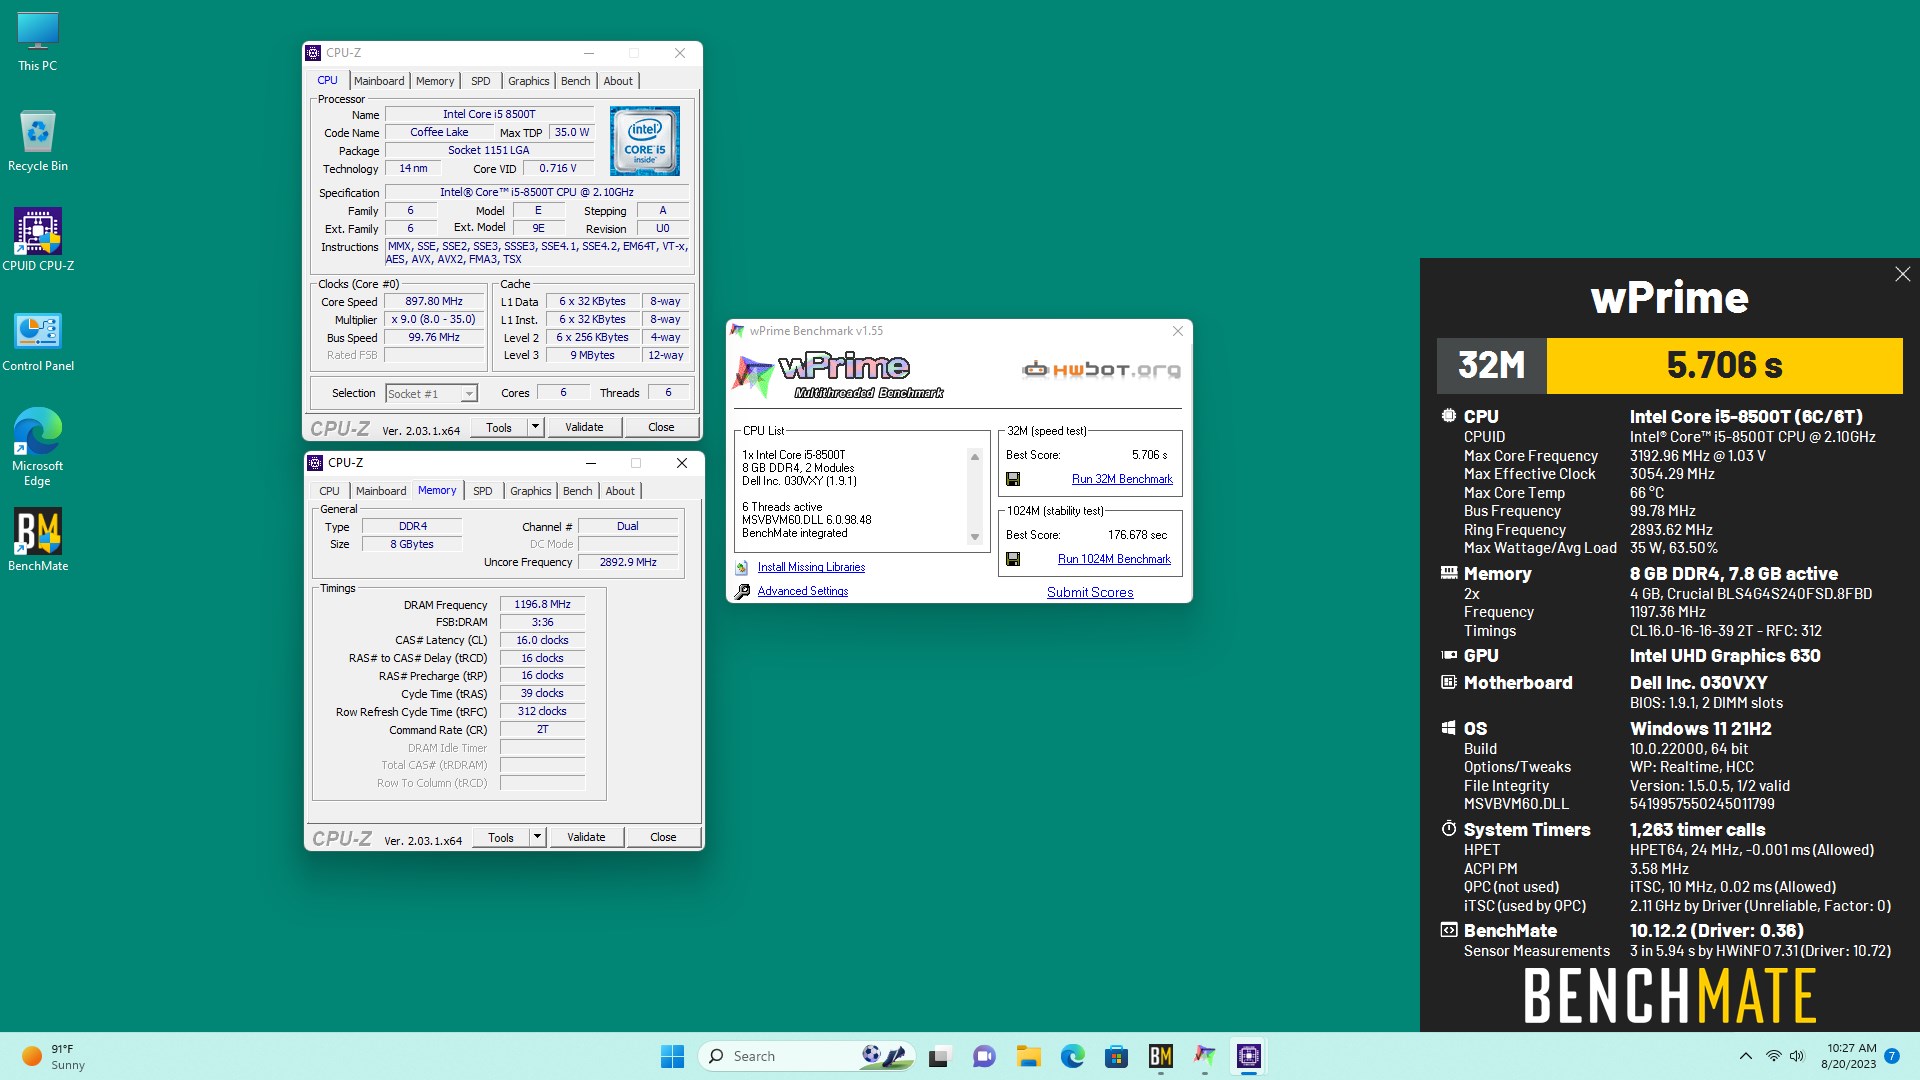The width and height of the screenshot is (1920, 1080).
Task: Save the 1024M best score floppy icon
Action: click(1013, 559)
